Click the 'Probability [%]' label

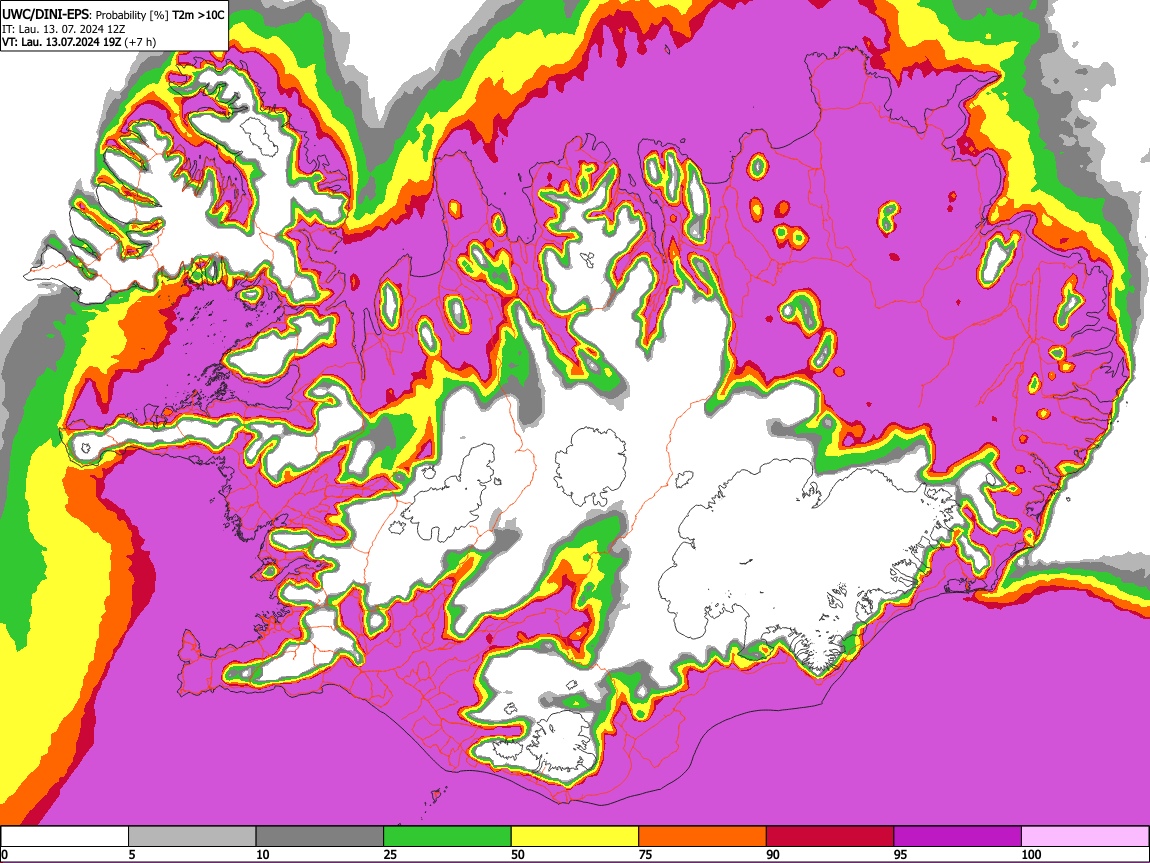(x=133, y=15)
